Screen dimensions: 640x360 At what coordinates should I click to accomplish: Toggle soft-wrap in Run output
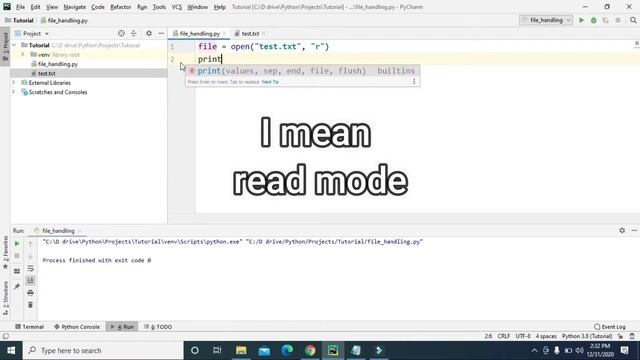(x=30, y=269)
